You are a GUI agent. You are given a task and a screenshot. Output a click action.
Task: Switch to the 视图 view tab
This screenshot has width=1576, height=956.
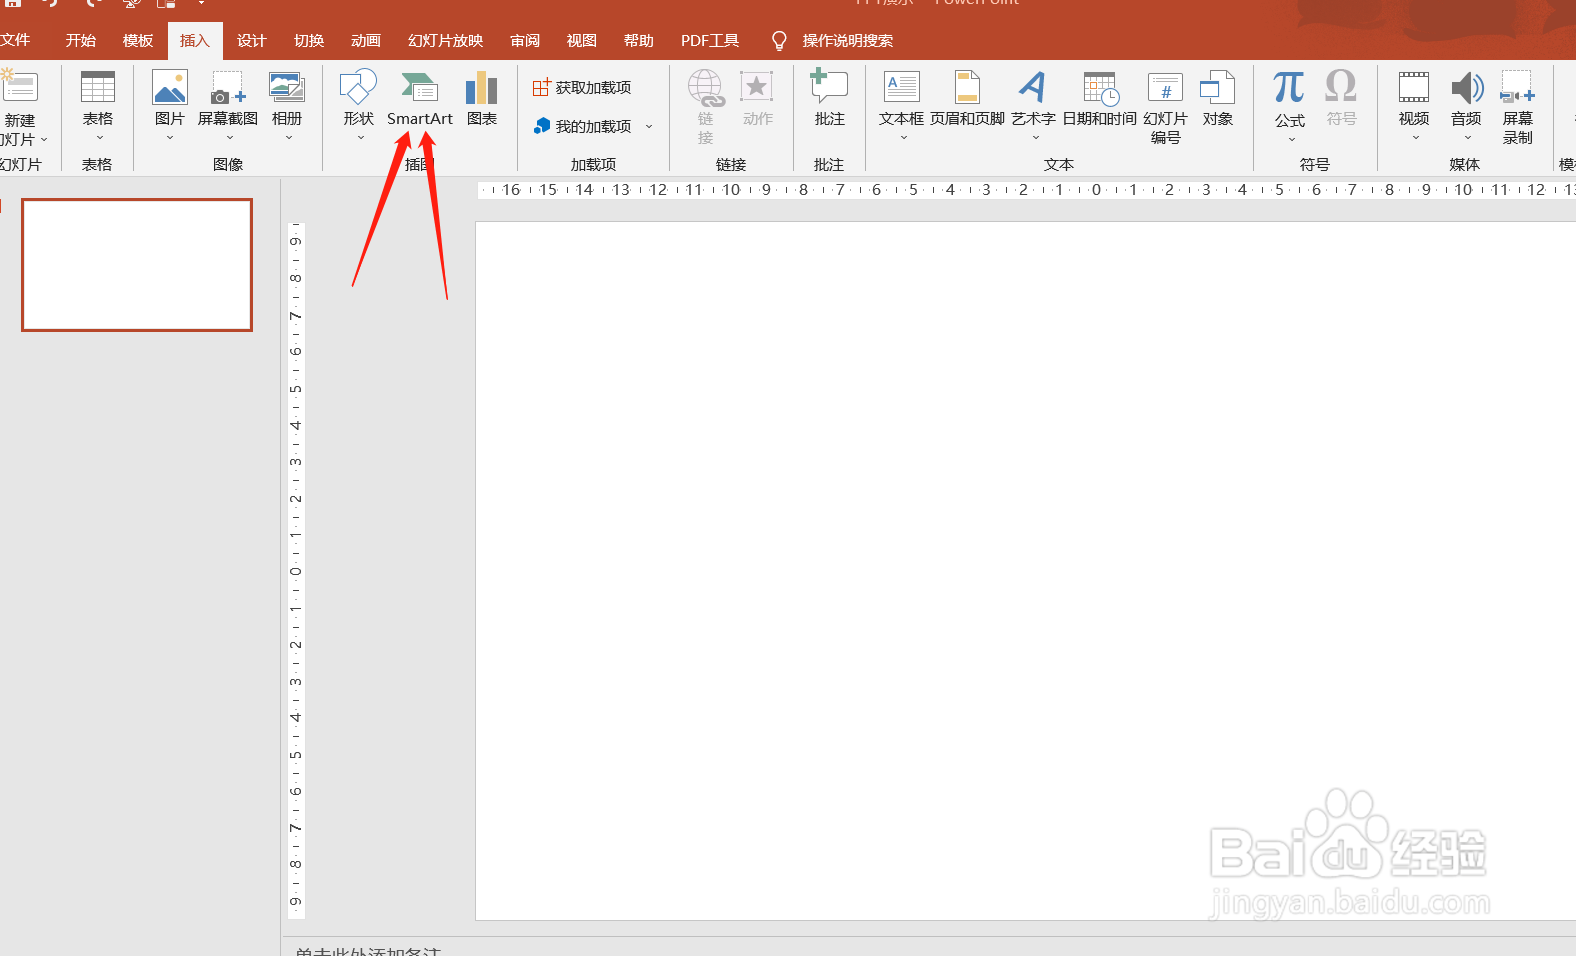[582, 40]
